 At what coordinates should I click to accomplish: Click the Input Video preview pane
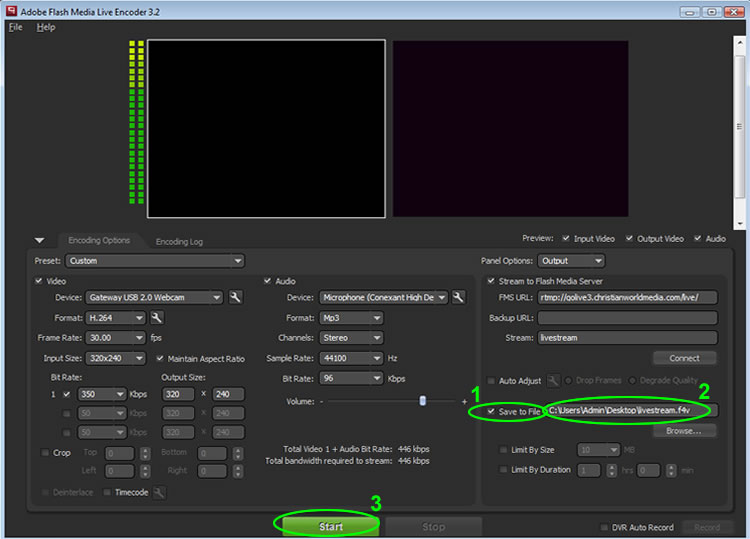266,129
